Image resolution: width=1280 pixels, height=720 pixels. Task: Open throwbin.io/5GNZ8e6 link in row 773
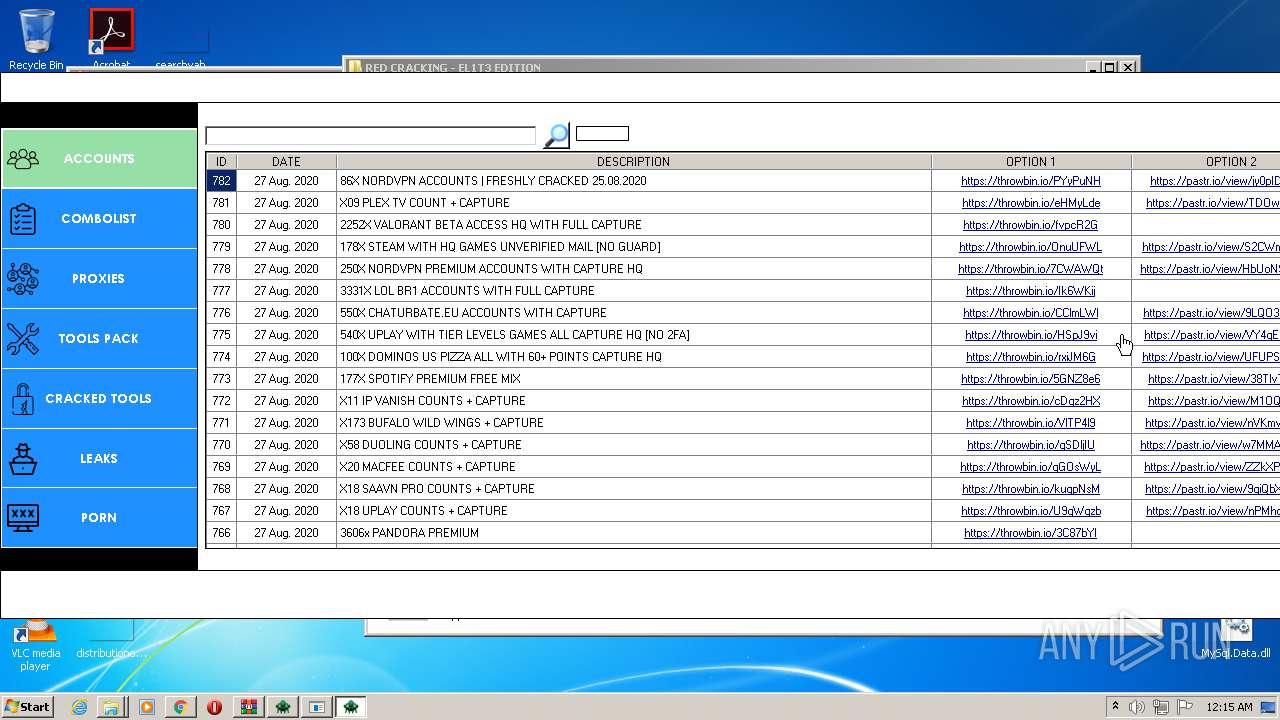tap(1031, 379)
